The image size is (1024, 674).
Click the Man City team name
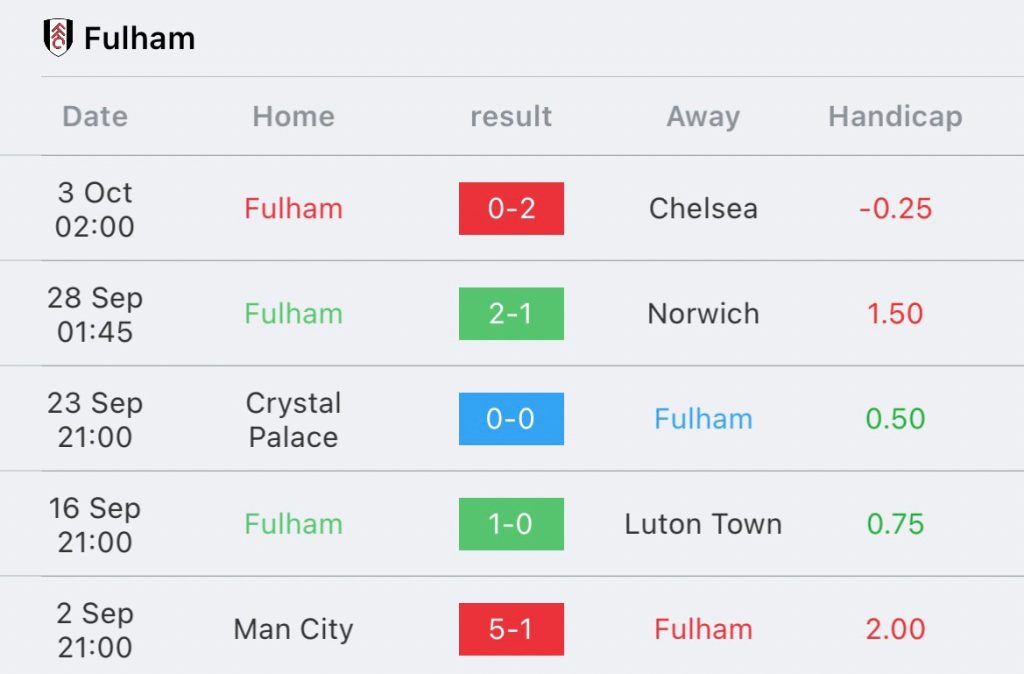coord(293,630)
